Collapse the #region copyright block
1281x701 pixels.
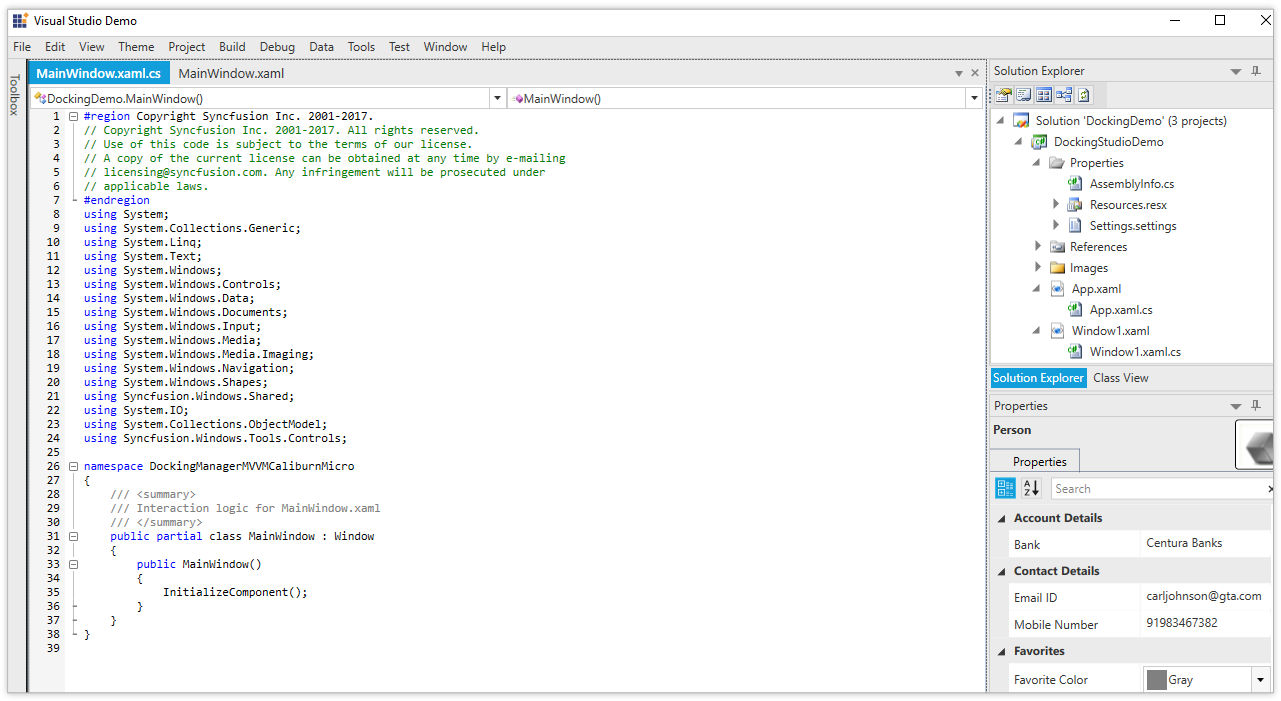73,116
